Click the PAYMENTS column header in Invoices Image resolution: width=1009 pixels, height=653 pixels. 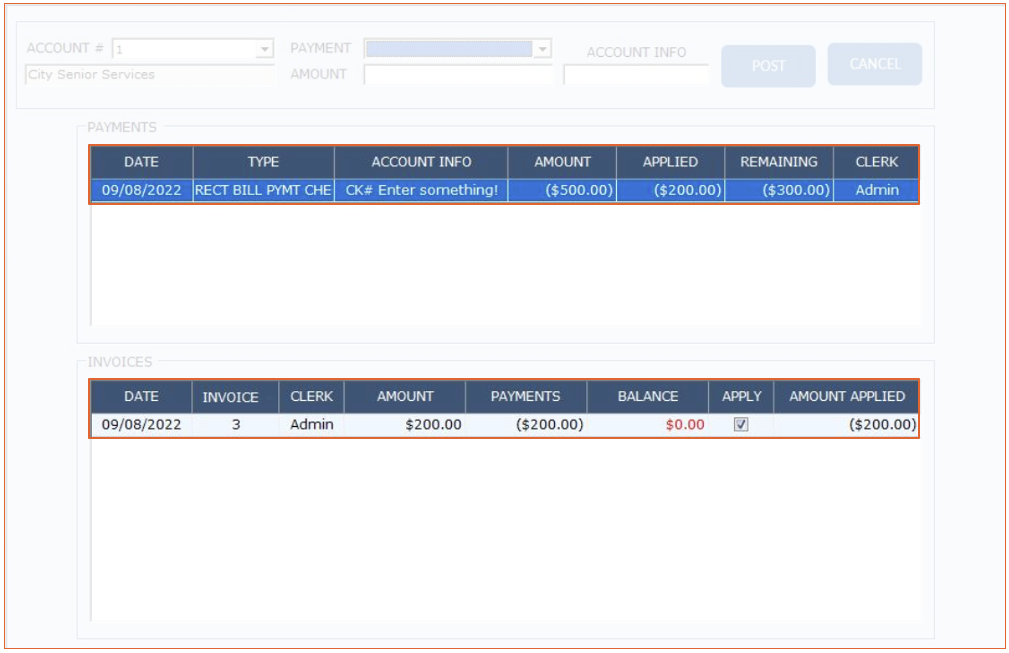[525, 397]
